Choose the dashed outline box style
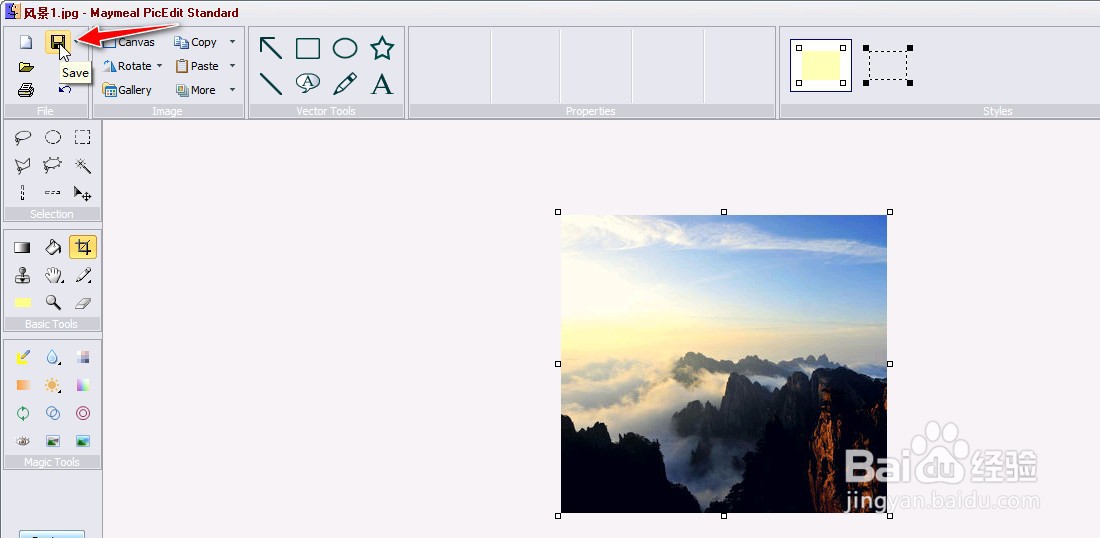This screenshot has width=1100, height=538. pos(887,65)
